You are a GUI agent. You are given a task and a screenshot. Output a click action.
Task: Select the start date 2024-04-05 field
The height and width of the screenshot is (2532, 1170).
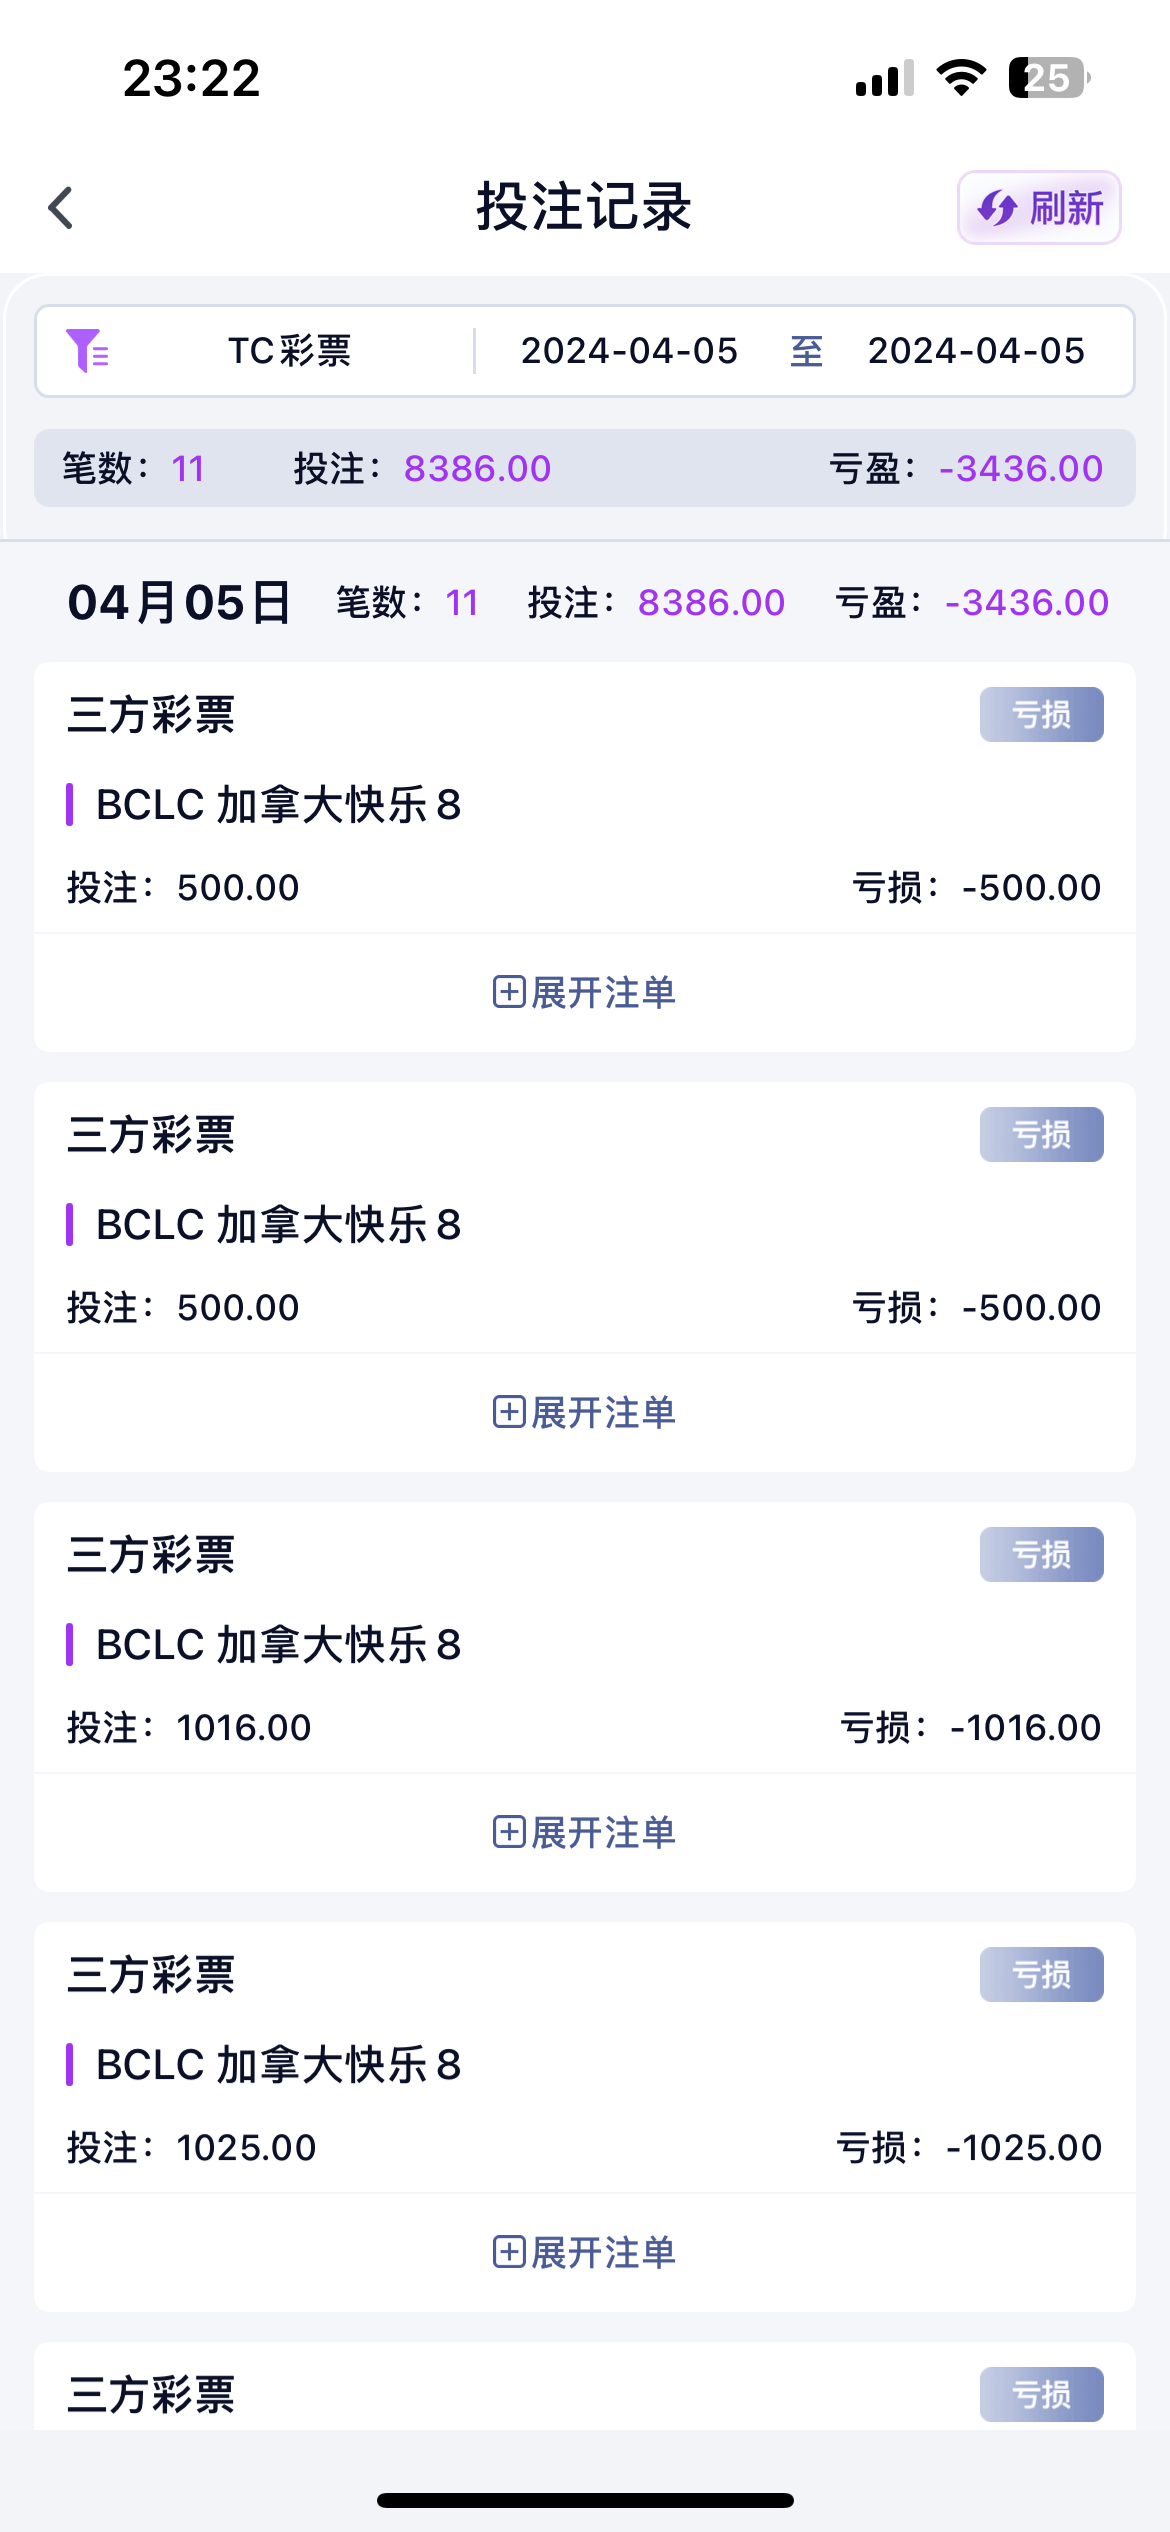[629, 351]
